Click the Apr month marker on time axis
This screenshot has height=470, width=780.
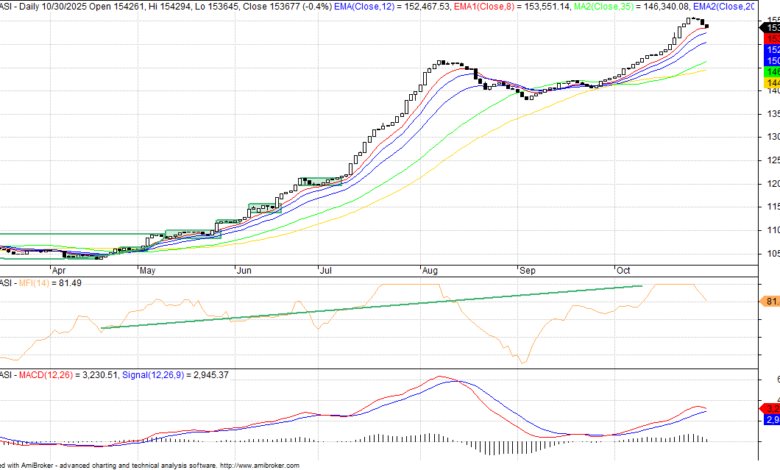tap(58, 270)
